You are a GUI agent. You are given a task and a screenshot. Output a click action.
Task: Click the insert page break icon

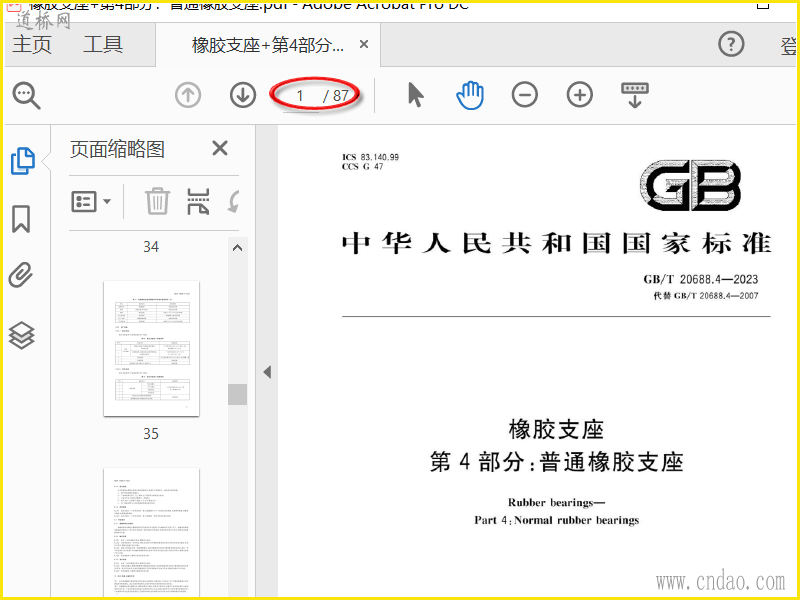198,201
